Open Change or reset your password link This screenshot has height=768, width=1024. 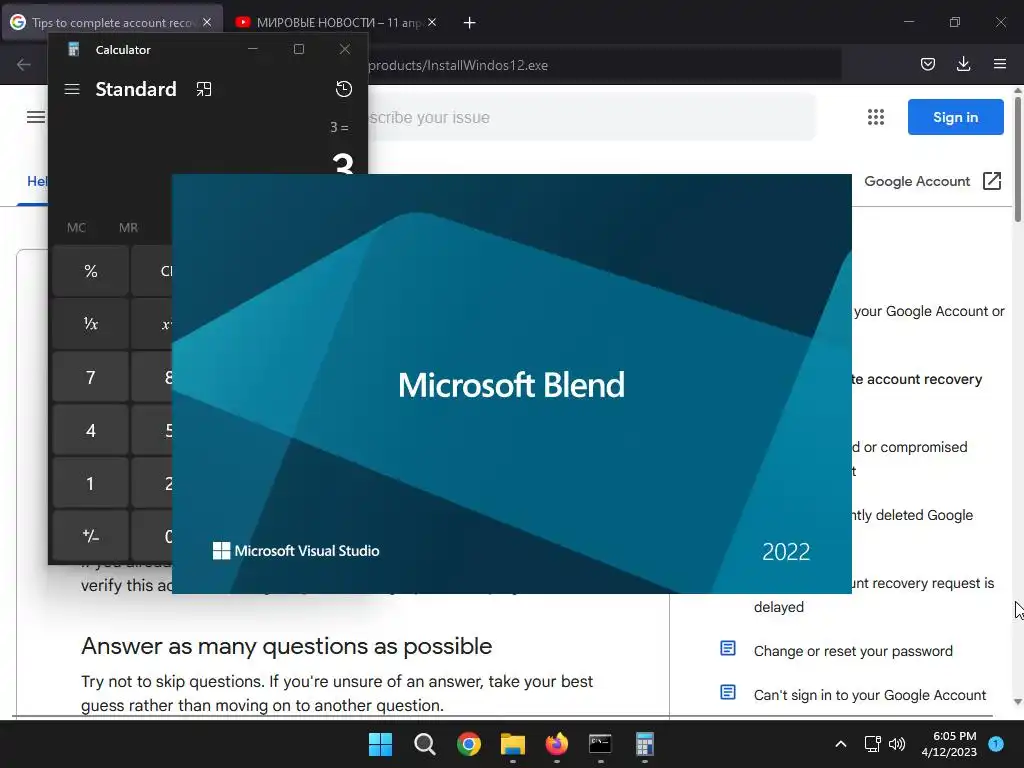click(853, 651)
